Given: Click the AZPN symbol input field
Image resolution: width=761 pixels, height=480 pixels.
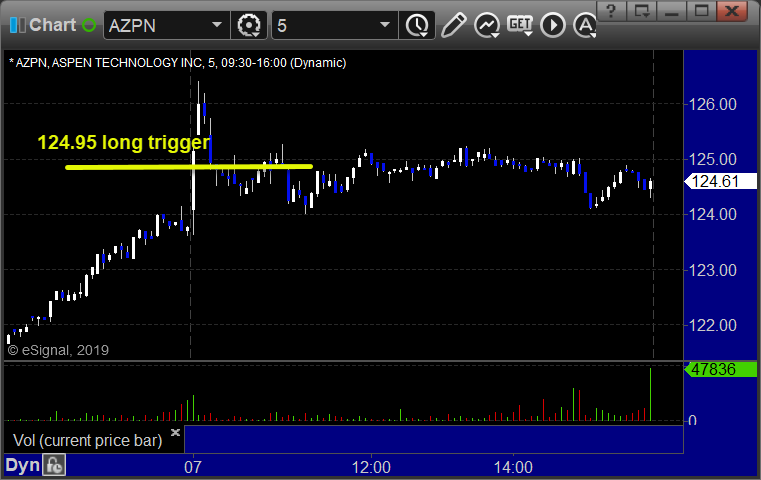Looking at the screenshot, I should (166, 25).
